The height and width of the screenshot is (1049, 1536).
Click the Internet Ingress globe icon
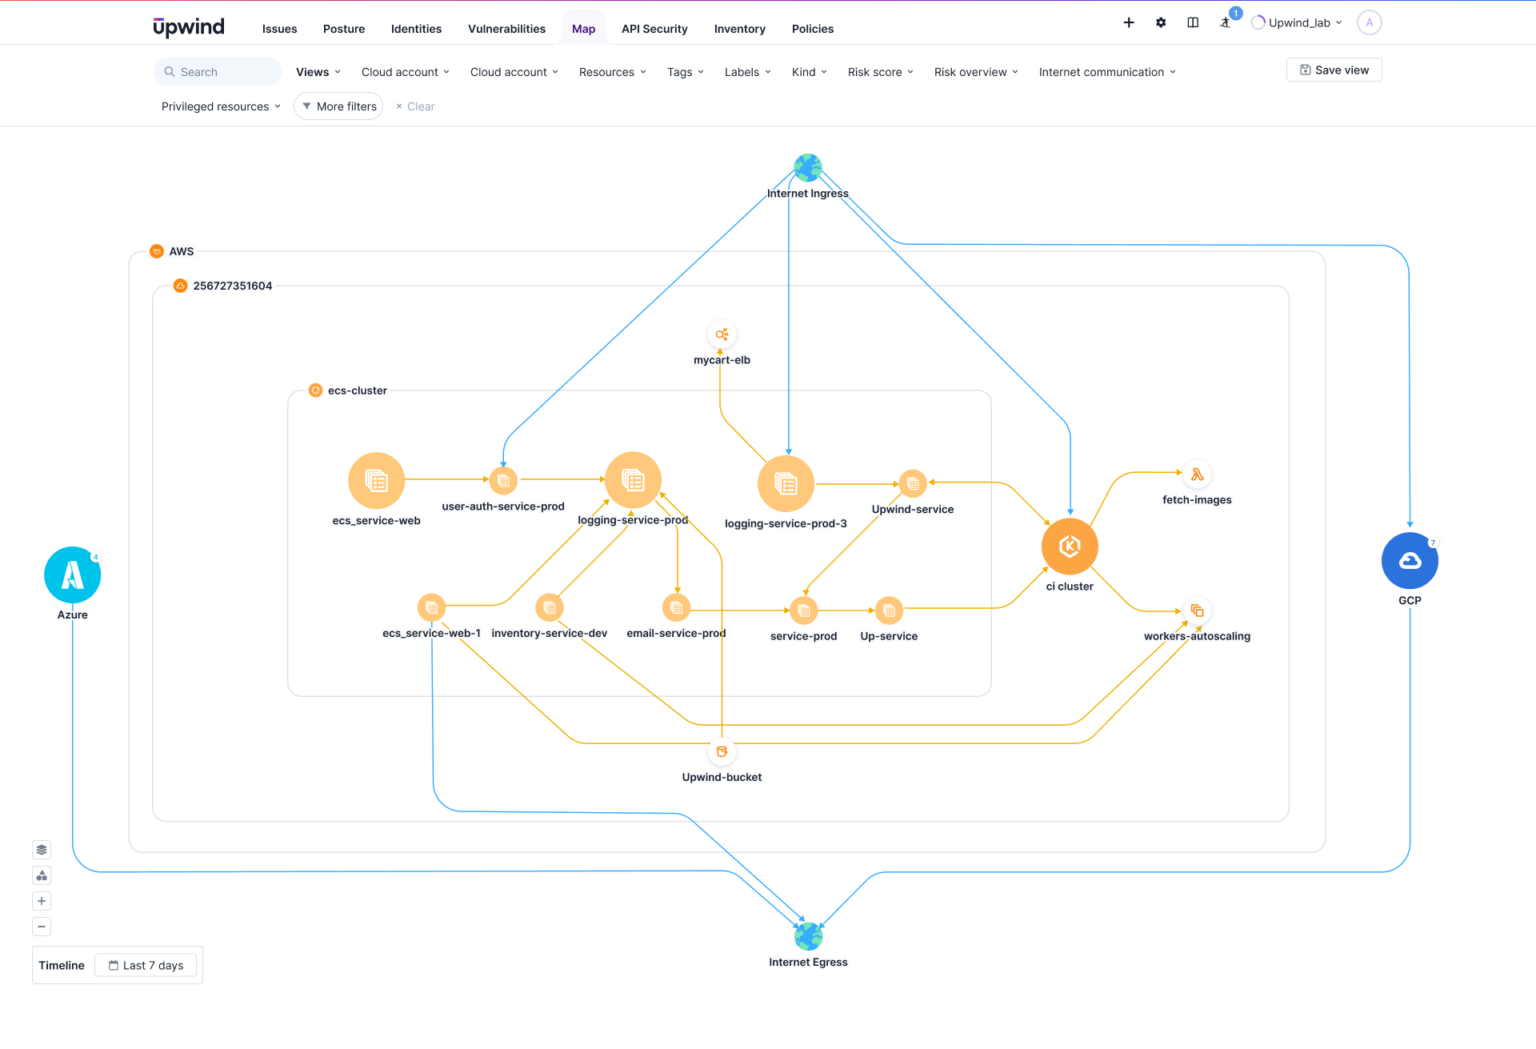807,167
